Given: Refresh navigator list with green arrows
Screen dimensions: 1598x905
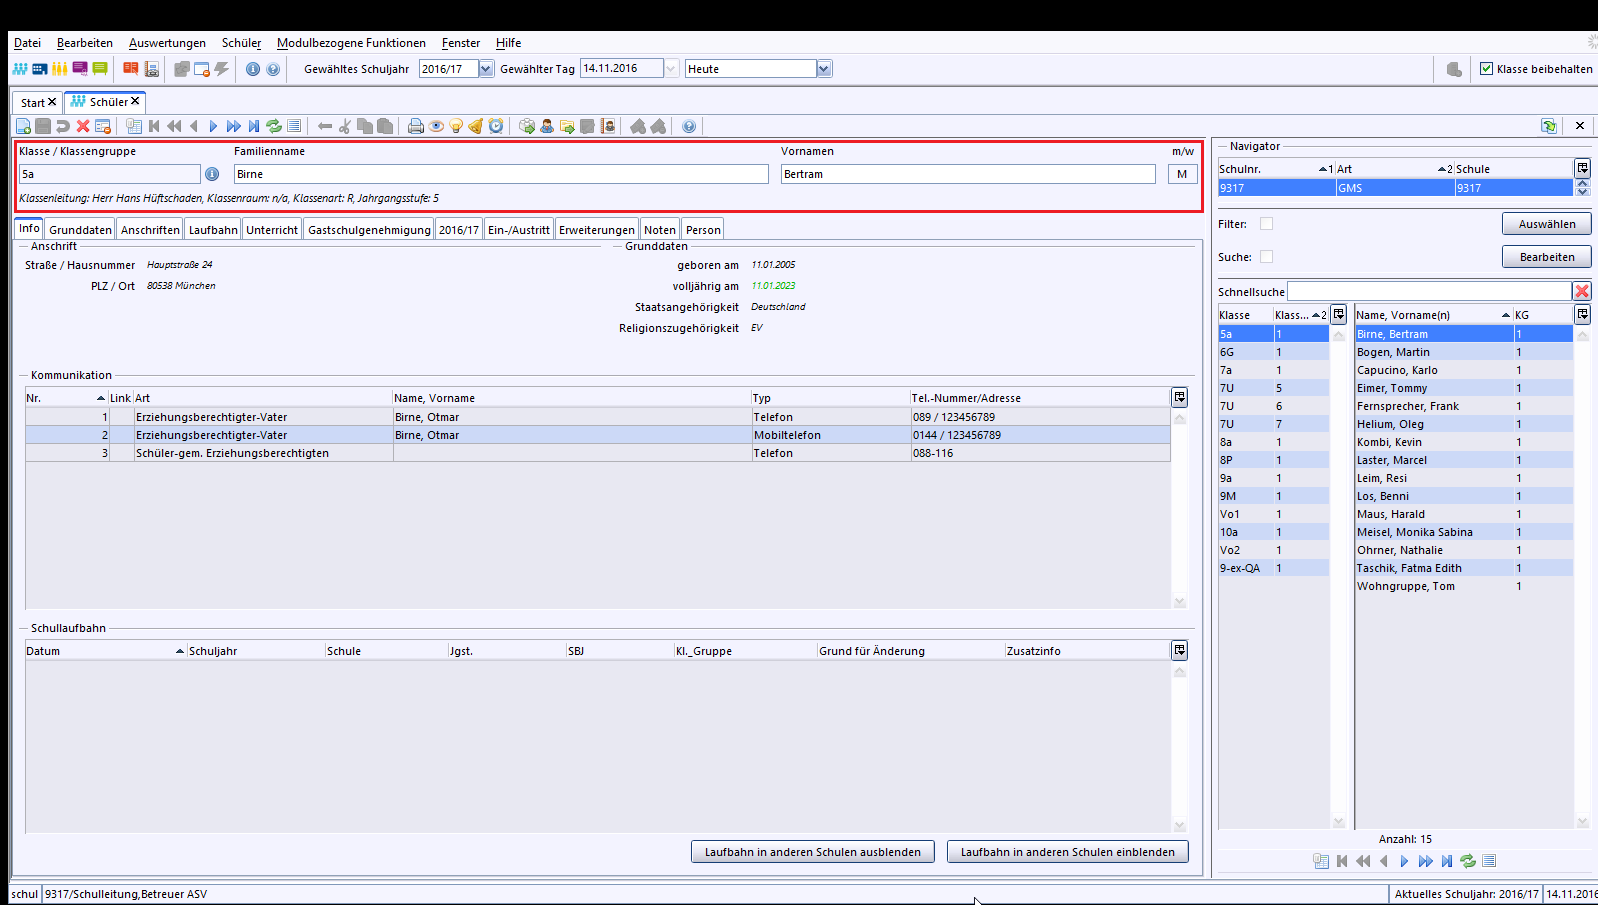Looking at the screenshot, I should (x=1468, y=861).
